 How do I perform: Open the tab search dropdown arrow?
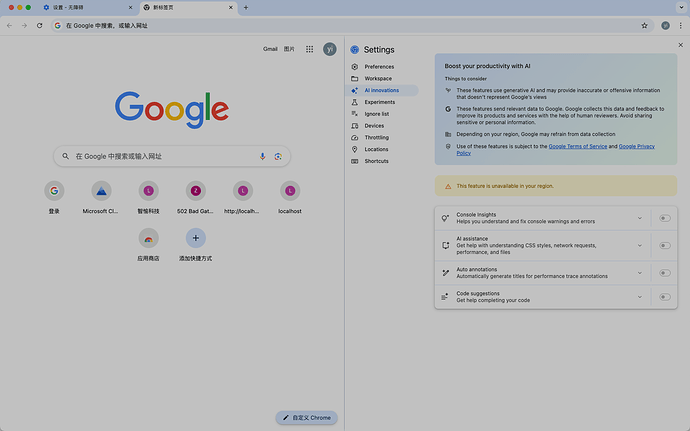pyautogui.click(x=681, y=7)
